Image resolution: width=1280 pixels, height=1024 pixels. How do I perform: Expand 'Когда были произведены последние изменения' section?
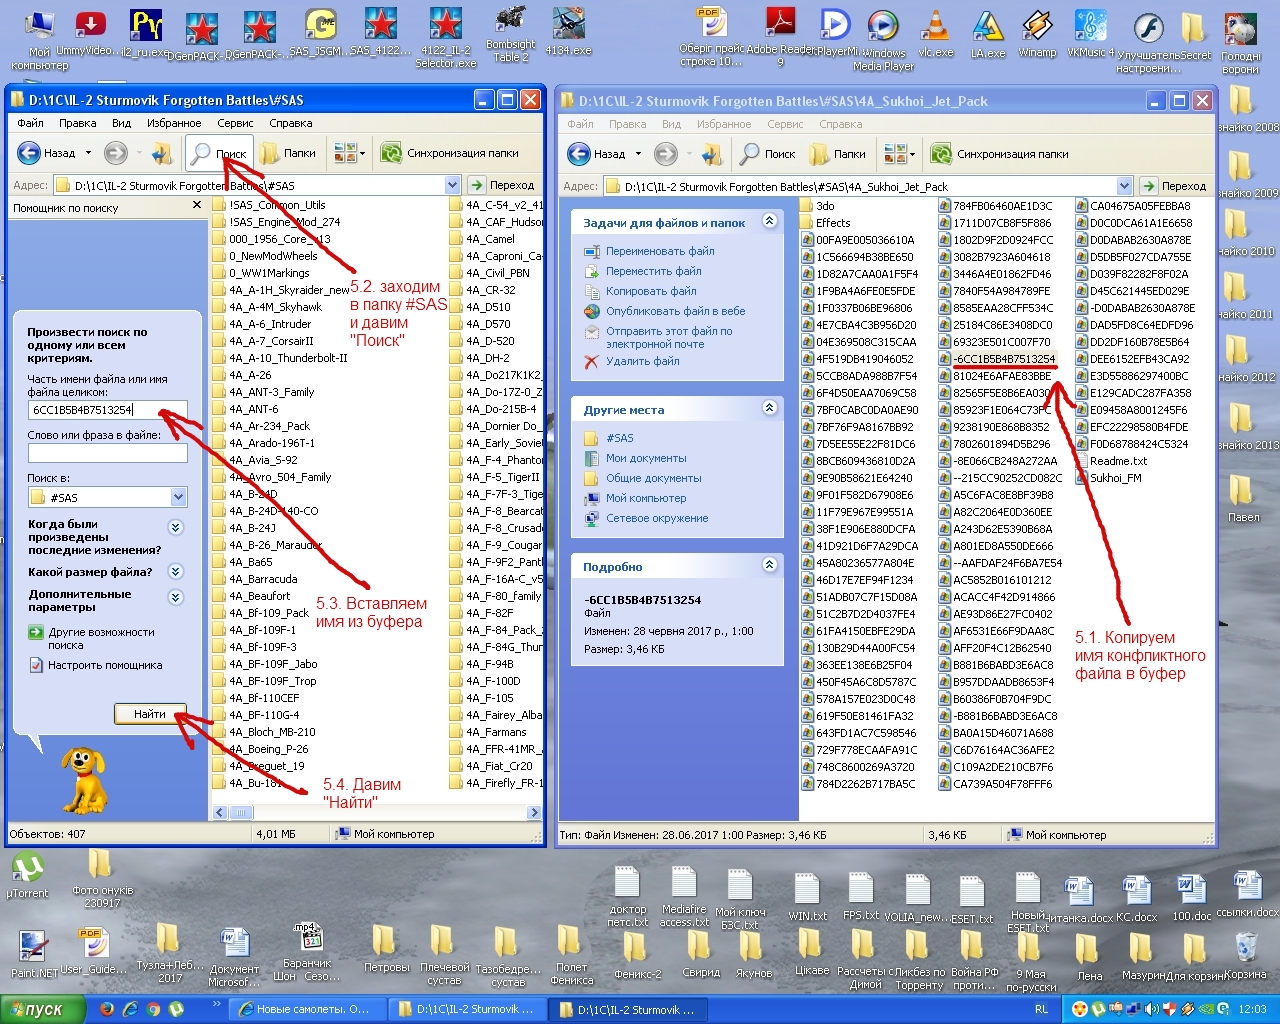(176, 527)
